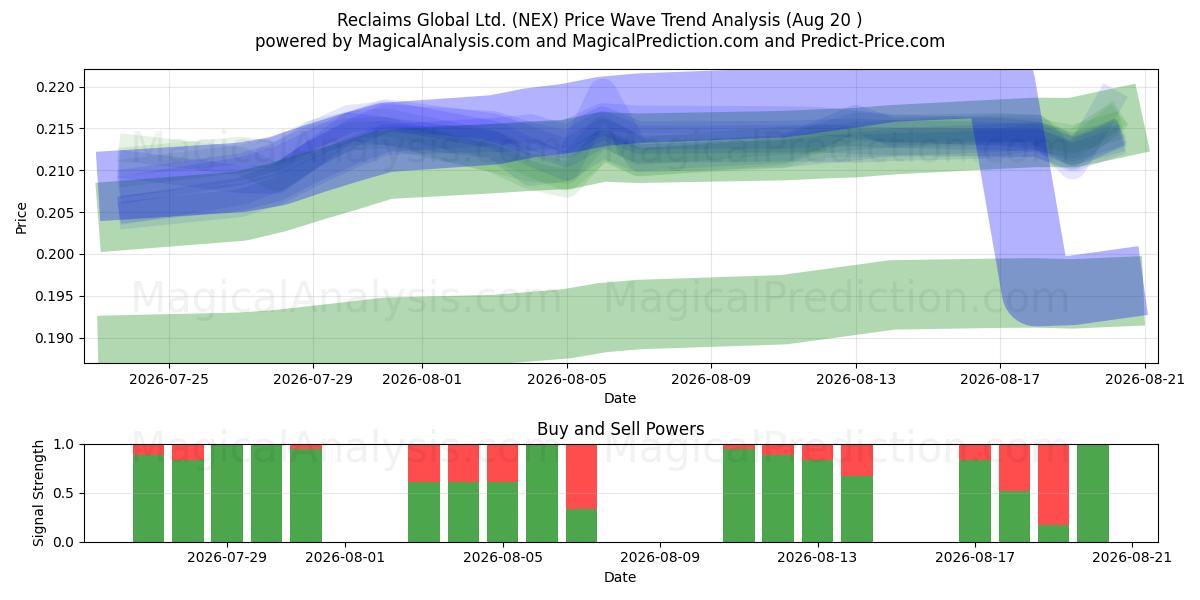Click 2026-08-21 tick under Buy and Sell Powers
This screenshot has height=600, width=1200.
(1131, 558)
